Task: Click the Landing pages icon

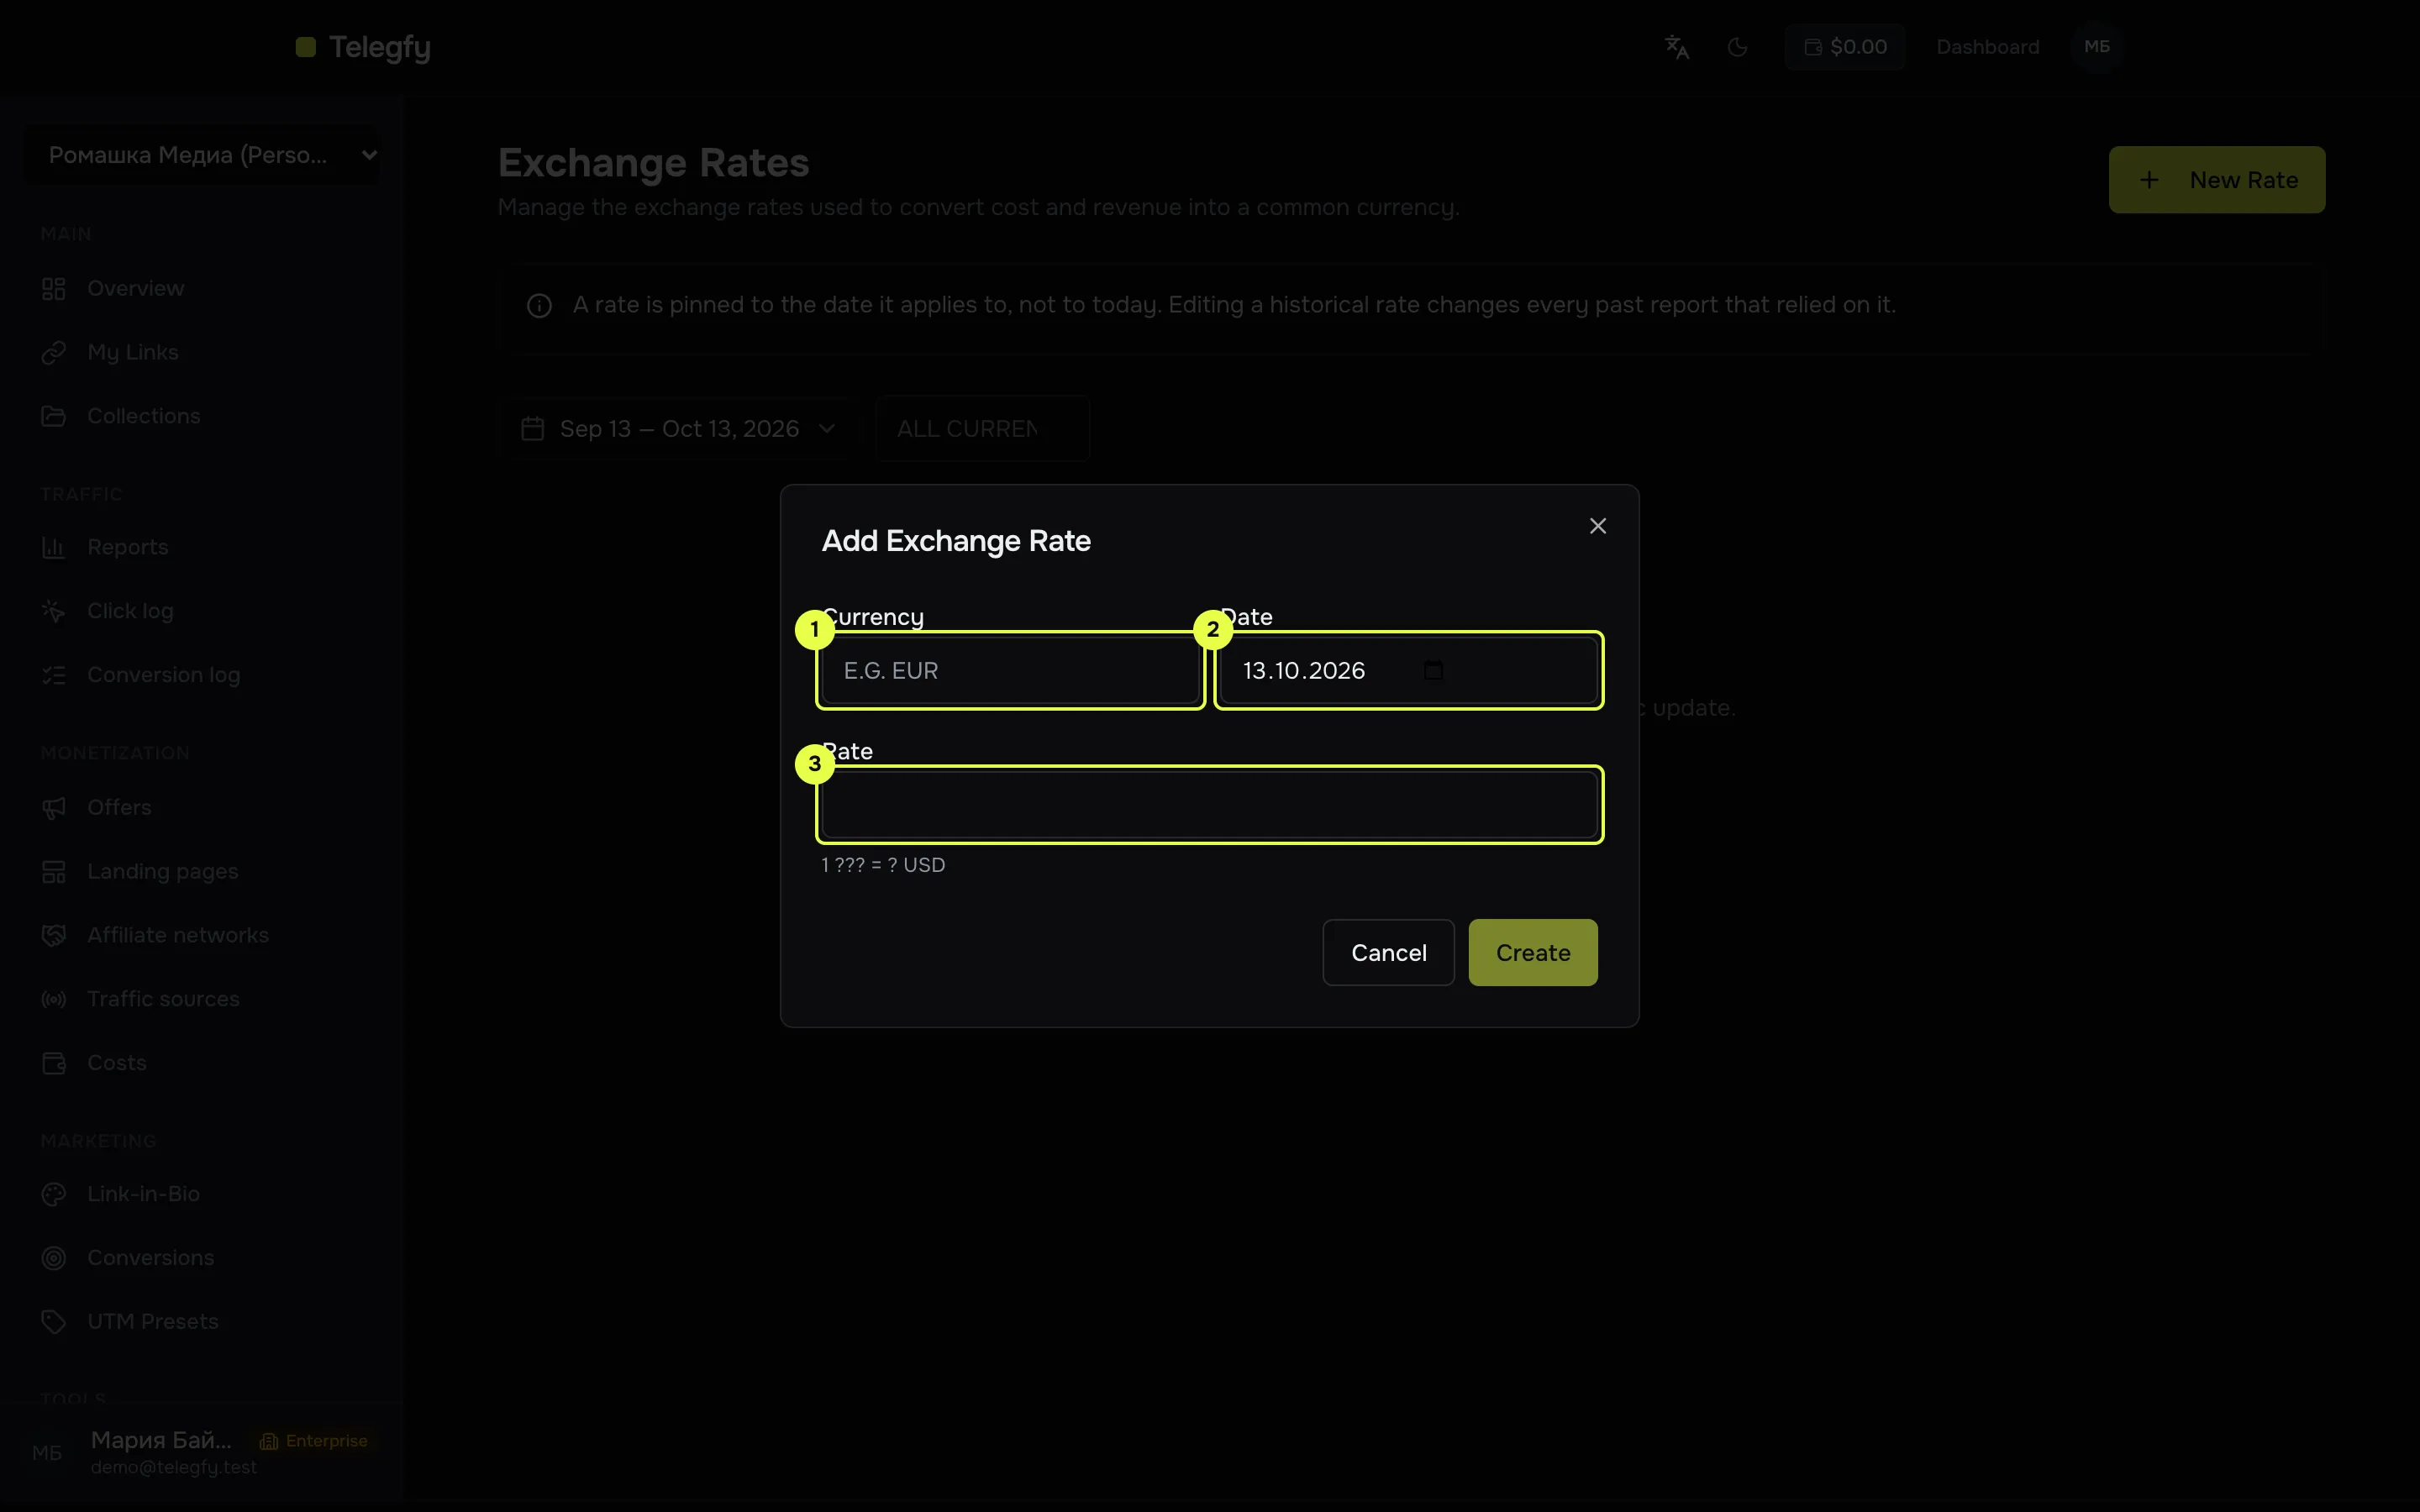Action: pos(53,871)
